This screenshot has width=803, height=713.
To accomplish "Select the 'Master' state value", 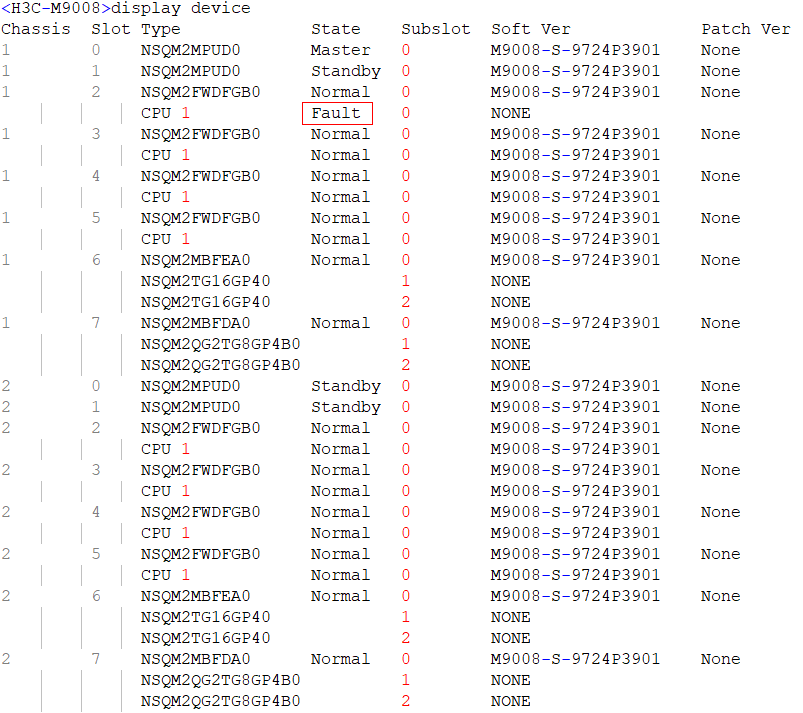I will pyautogui.click(x=341, y=50).
